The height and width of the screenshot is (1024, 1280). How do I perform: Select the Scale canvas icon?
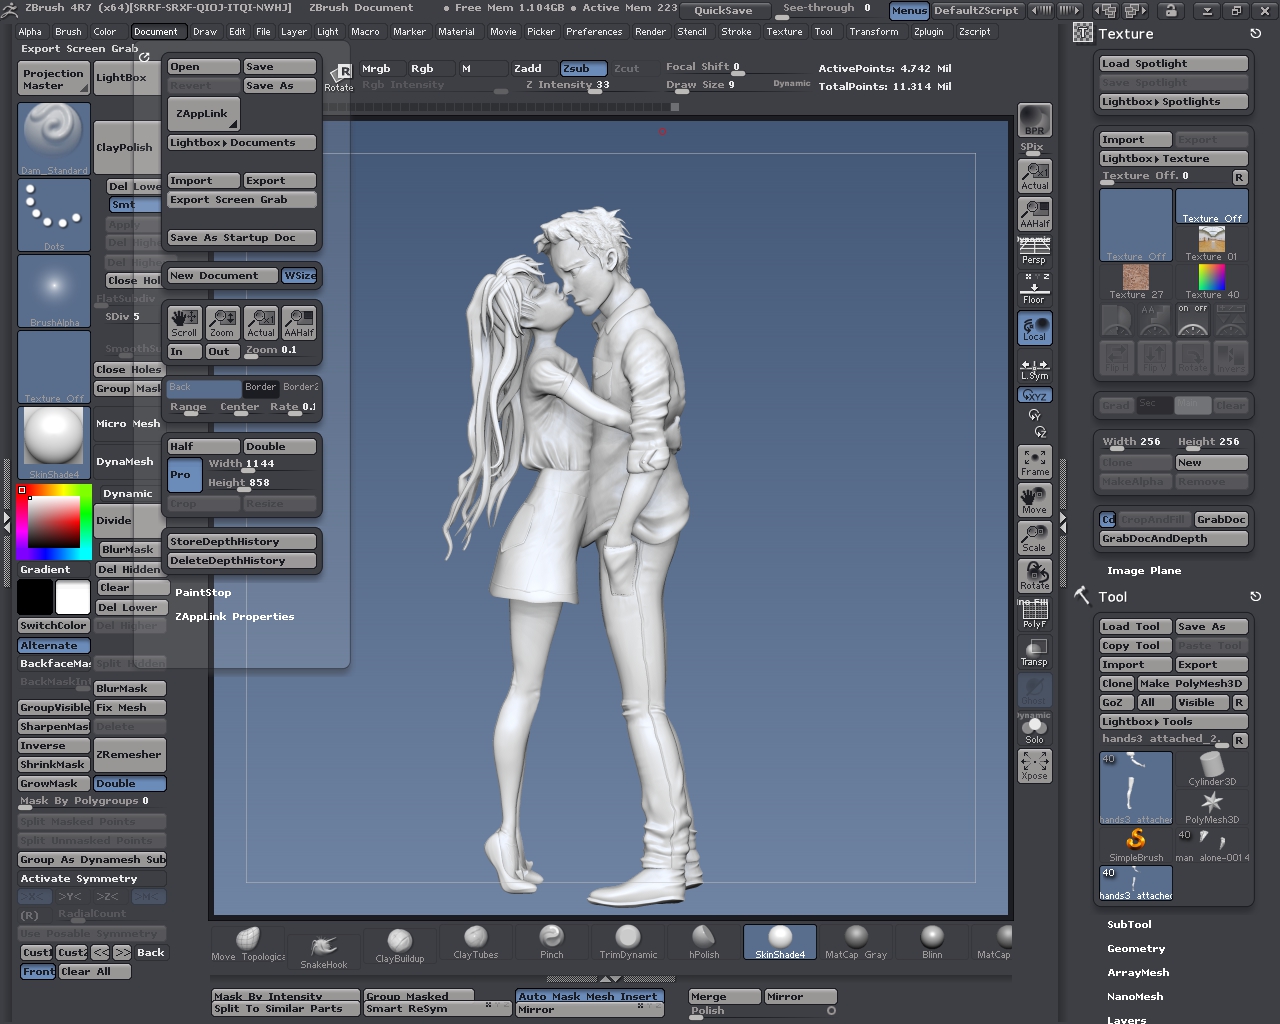pyautogui.click(x=1034, y=538)
